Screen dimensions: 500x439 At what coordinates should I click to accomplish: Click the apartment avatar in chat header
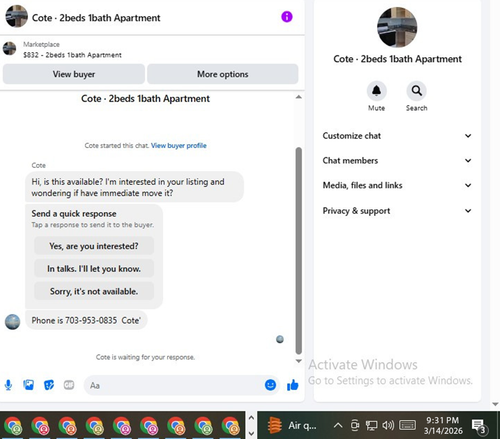coord(16,16)
